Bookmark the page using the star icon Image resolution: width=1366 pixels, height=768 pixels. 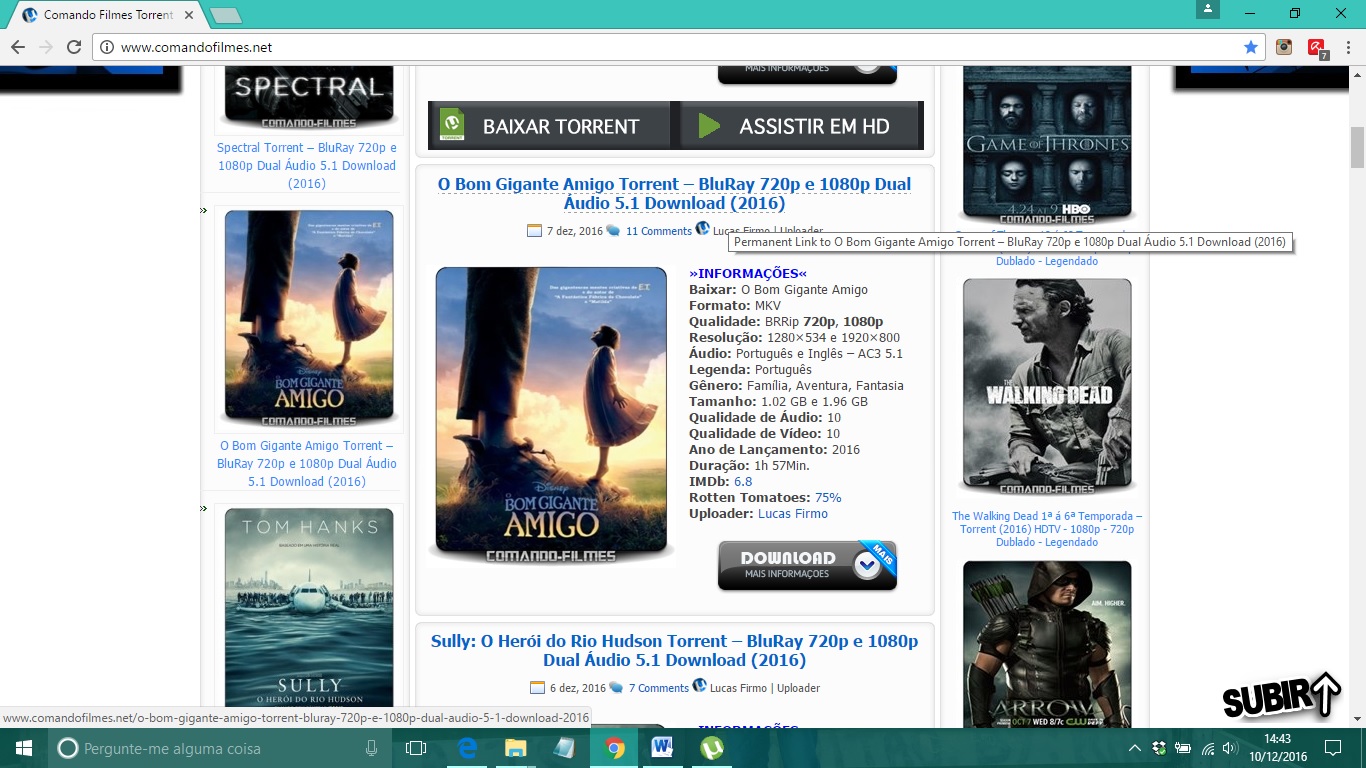click(1251, 46)
